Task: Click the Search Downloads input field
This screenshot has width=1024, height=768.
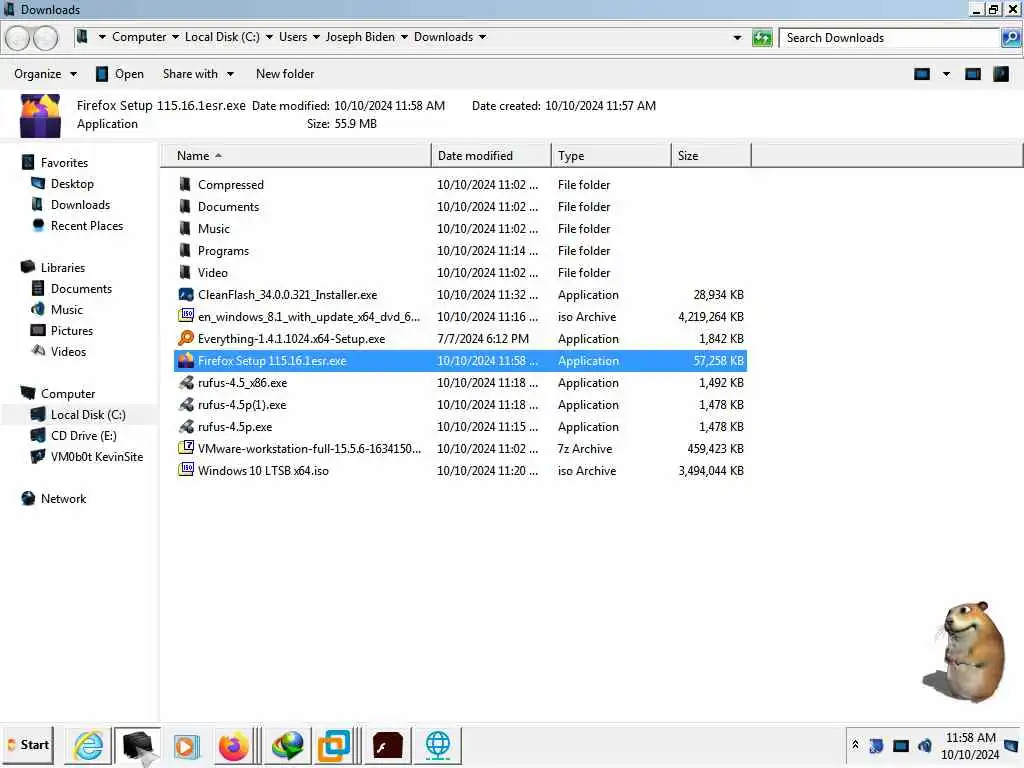Action: (x=889, y=38)
